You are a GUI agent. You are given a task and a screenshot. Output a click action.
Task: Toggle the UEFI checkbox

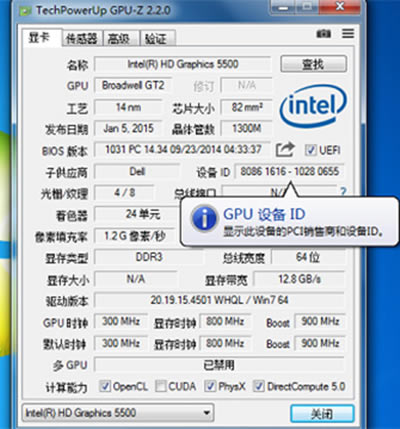pos(310,150)
